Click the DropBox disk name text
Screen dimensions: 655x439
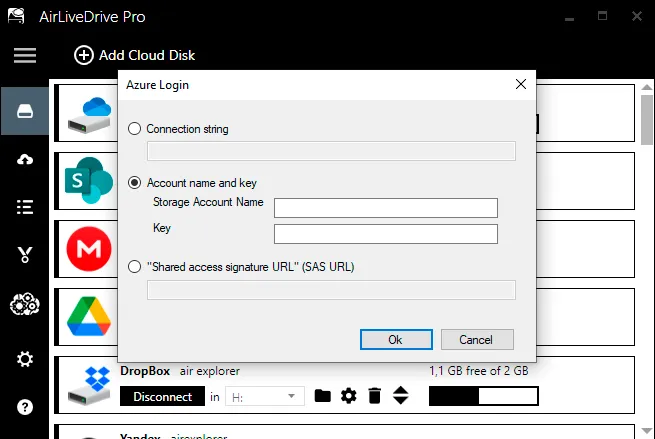tap(145, 371)
